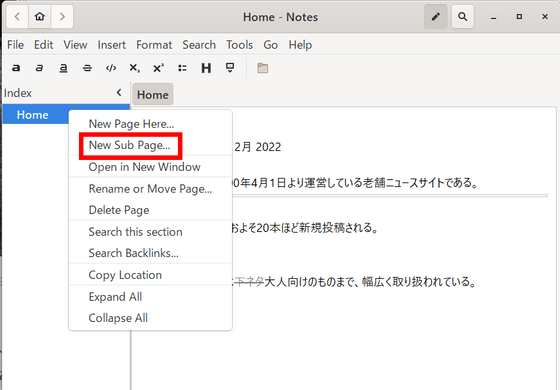Apply verbatim code formatting icon
This screenshot has width=560, height=390.
[111, 68]
